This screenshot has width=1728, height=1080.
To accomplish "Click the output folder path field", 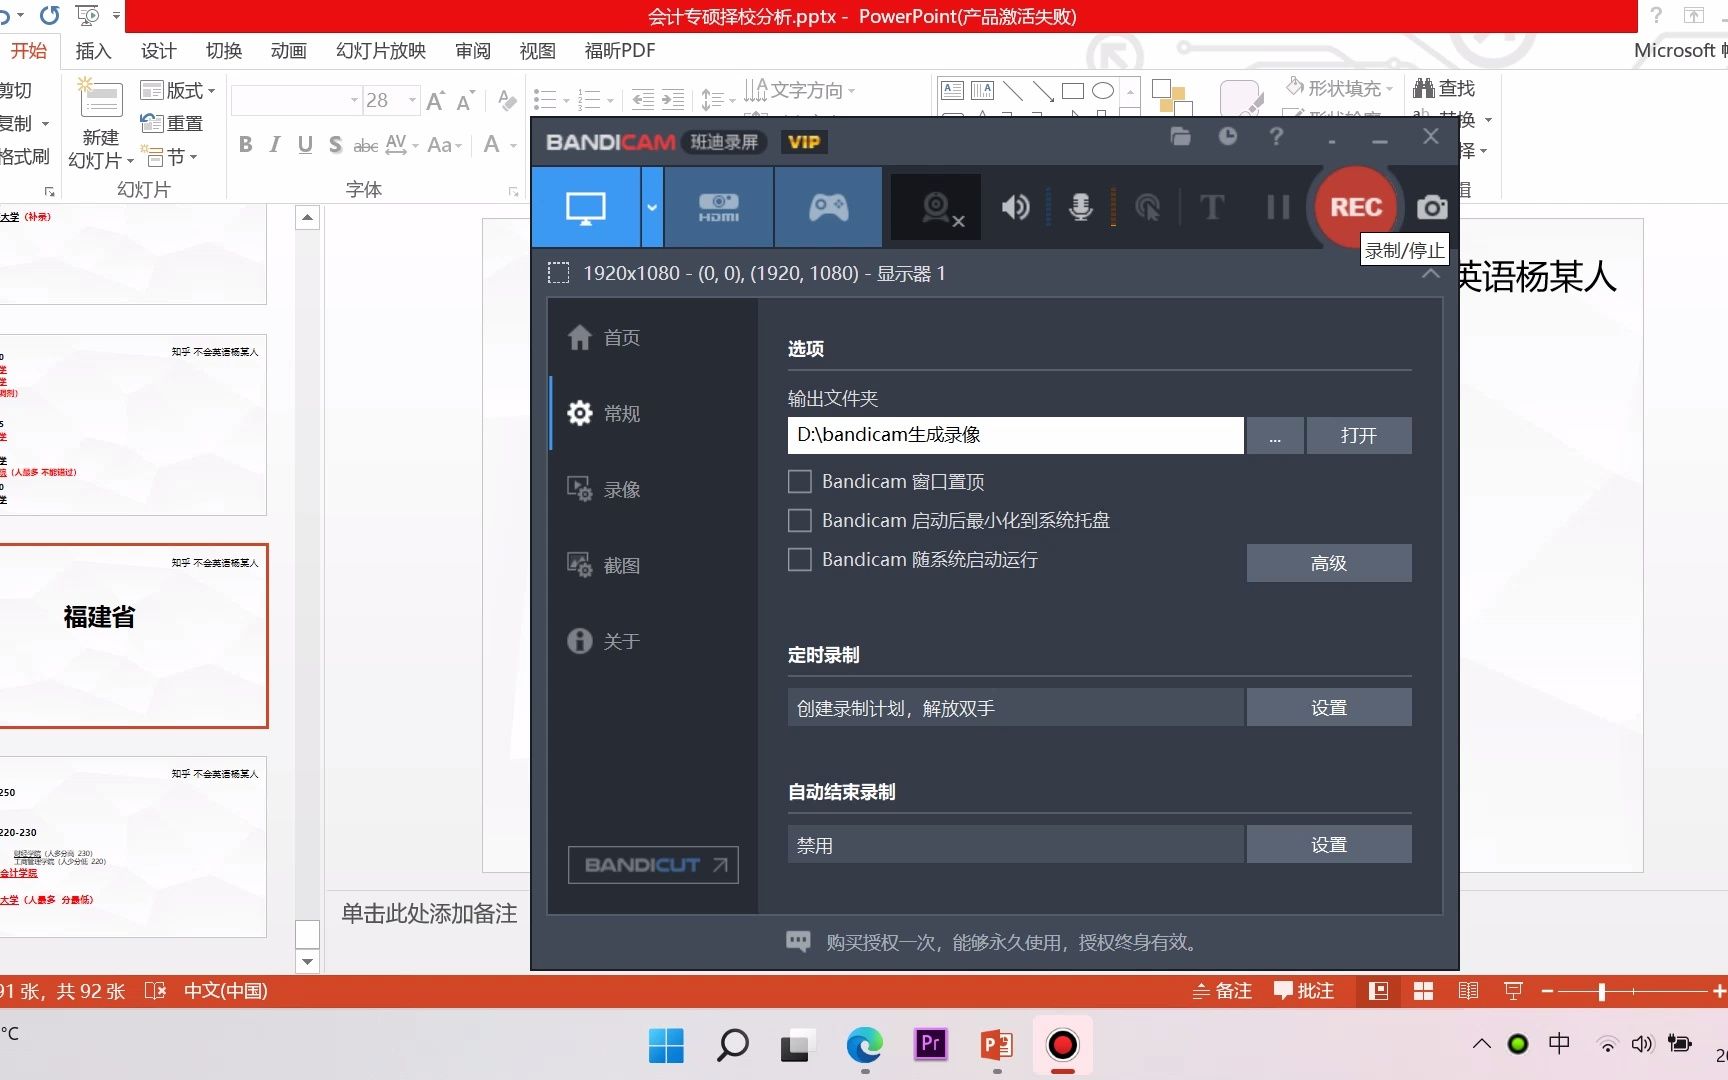I will [x=1015, y=435].
